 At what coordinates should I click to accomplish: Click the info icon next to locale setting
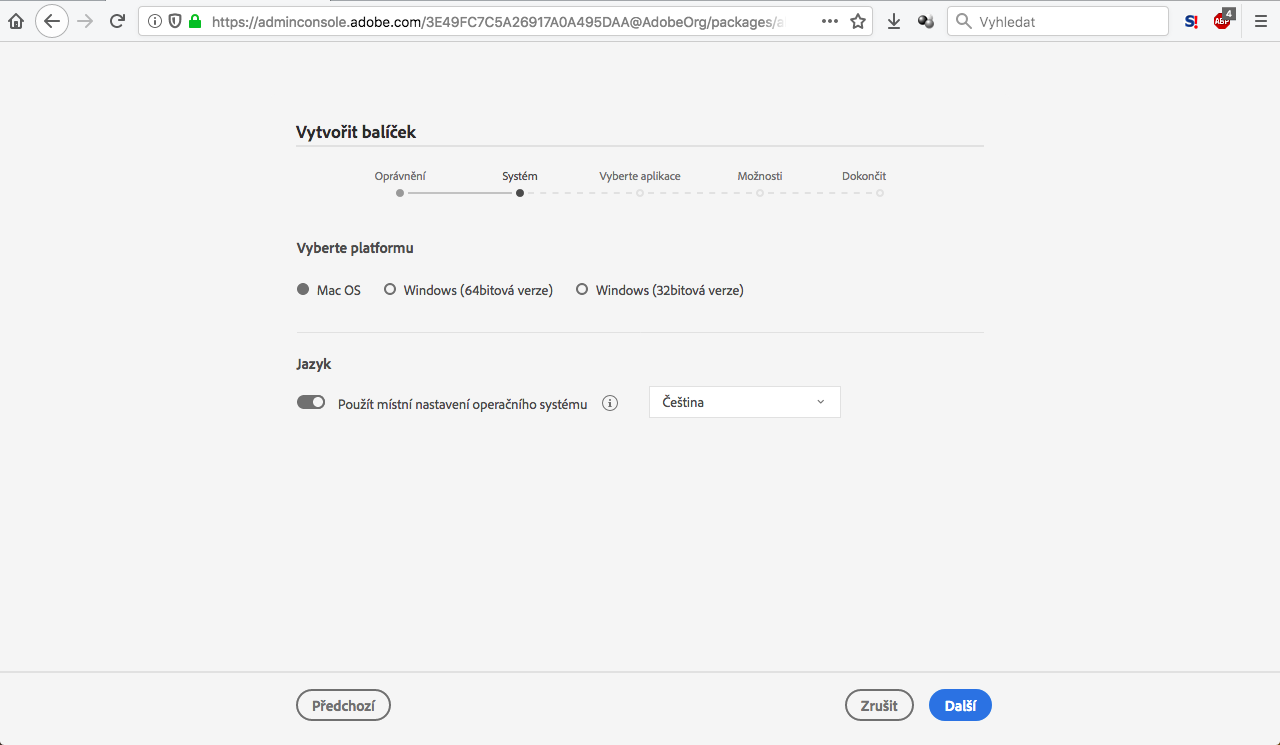[x=610, y=403]
